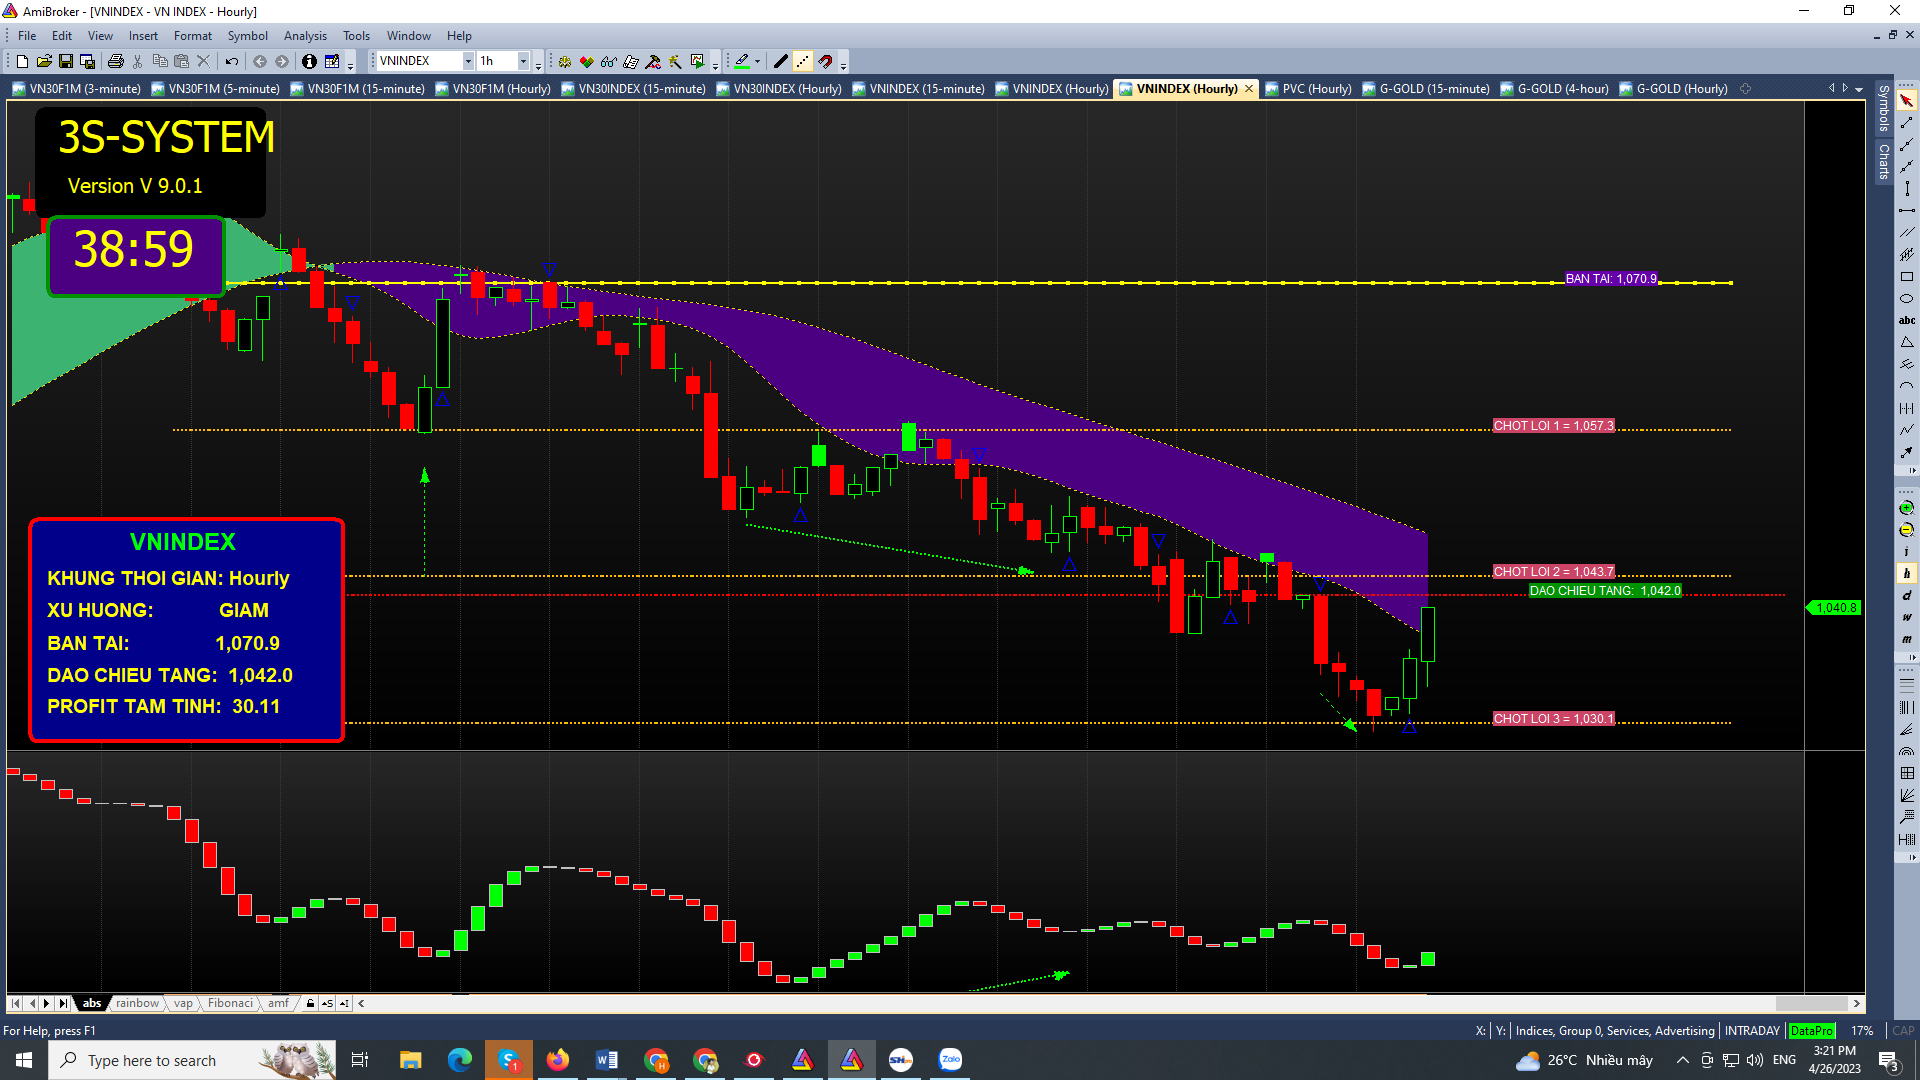Screen dimensions: 1920x1080
Task: Click the Save icon in toolbar
Action: [66, 61]
